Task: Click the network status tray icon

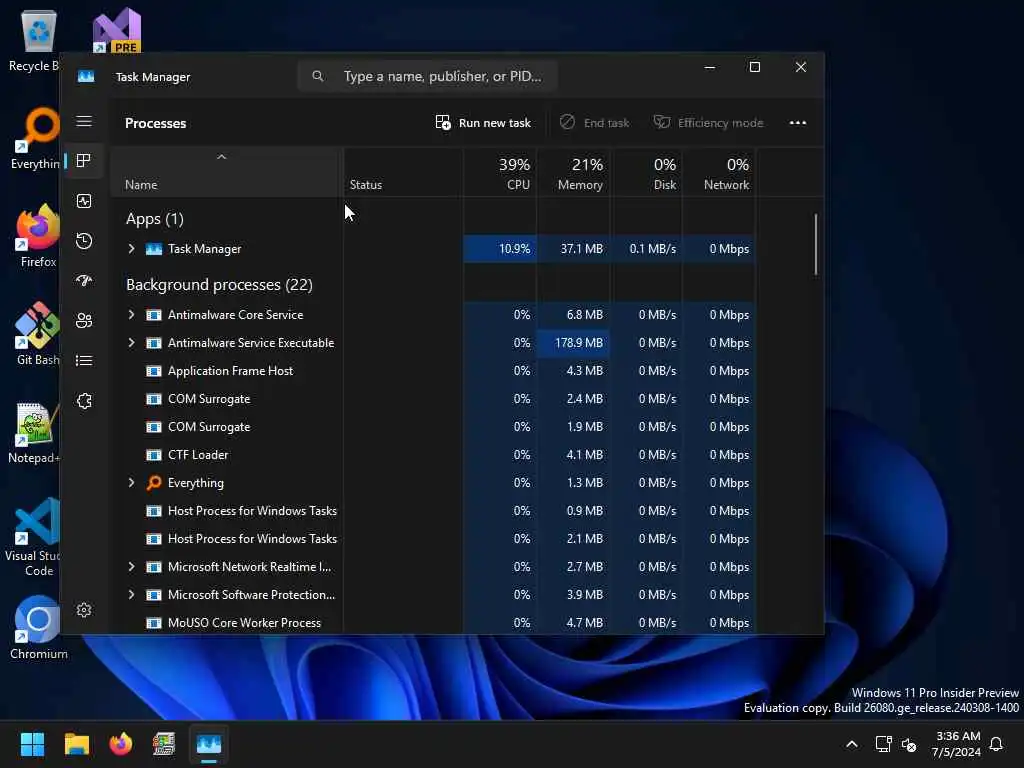Action: click(883, 744)
